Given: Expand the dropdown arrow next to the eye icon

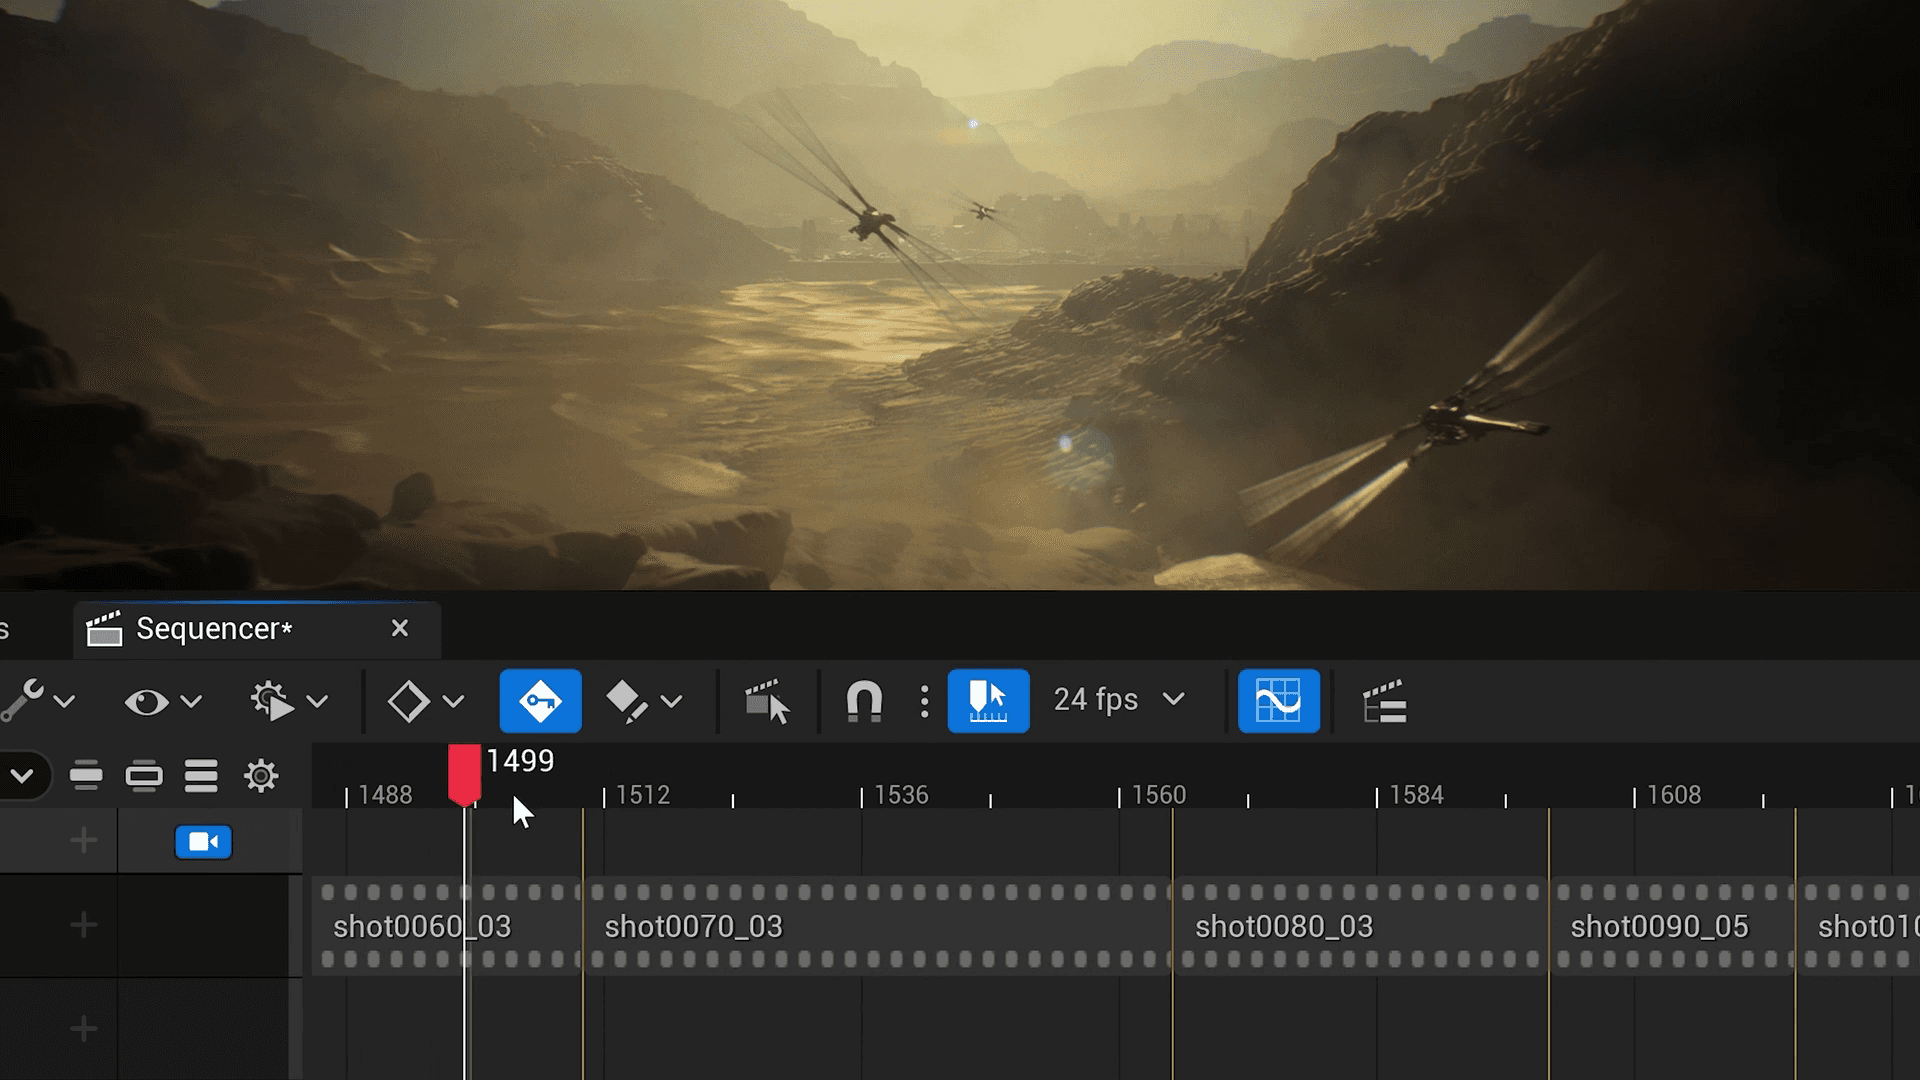Looking at the screenshot, I should [x=191, y=702].
